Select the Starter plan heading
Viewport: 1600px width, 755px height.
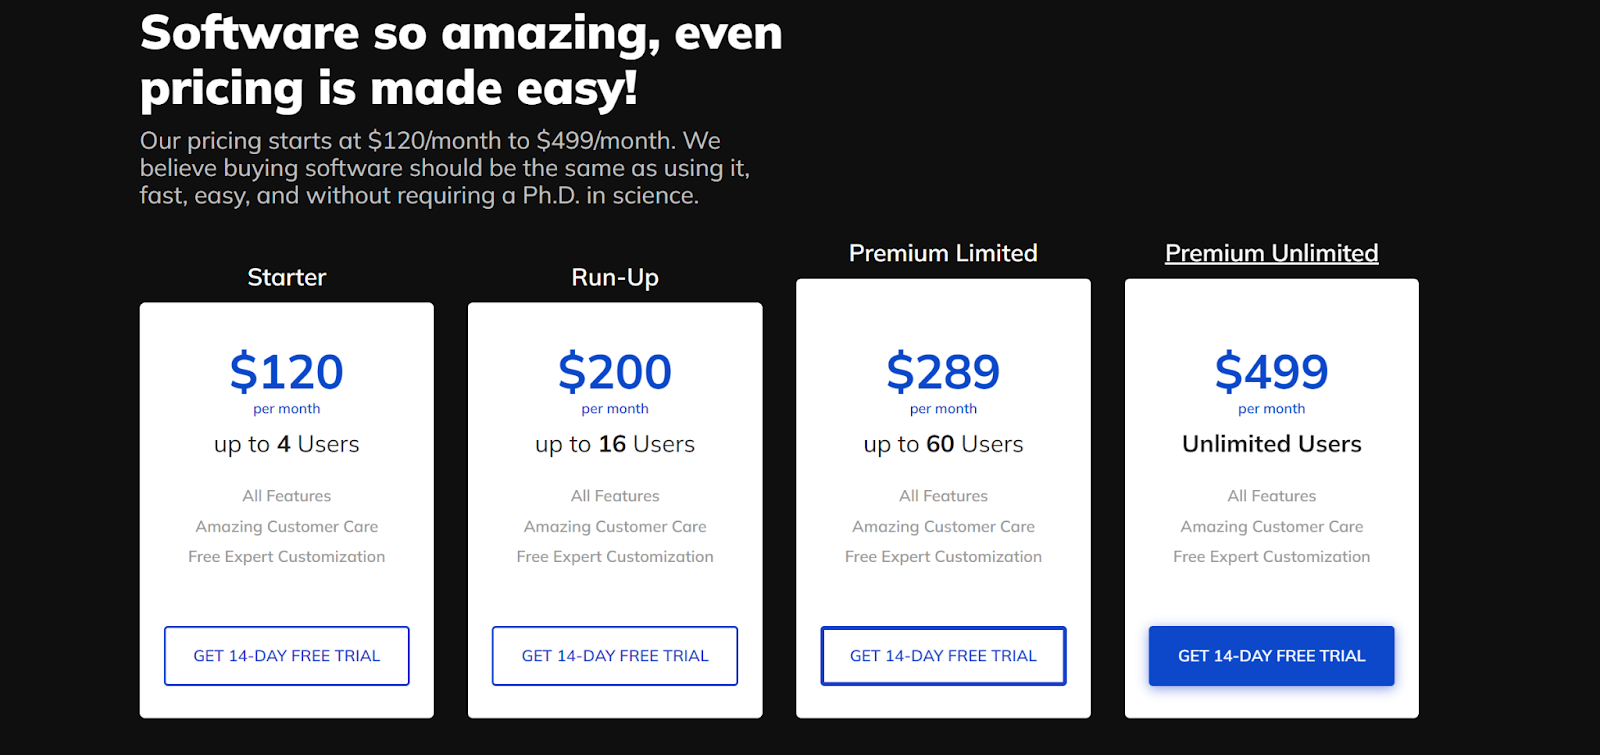[x=287, y=277]
